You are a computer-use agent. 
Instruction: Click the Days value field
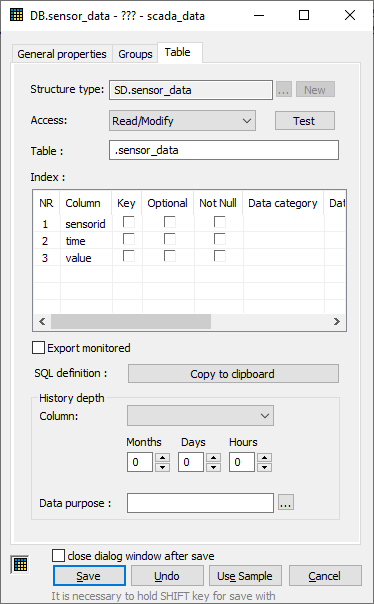click(191, 462)
